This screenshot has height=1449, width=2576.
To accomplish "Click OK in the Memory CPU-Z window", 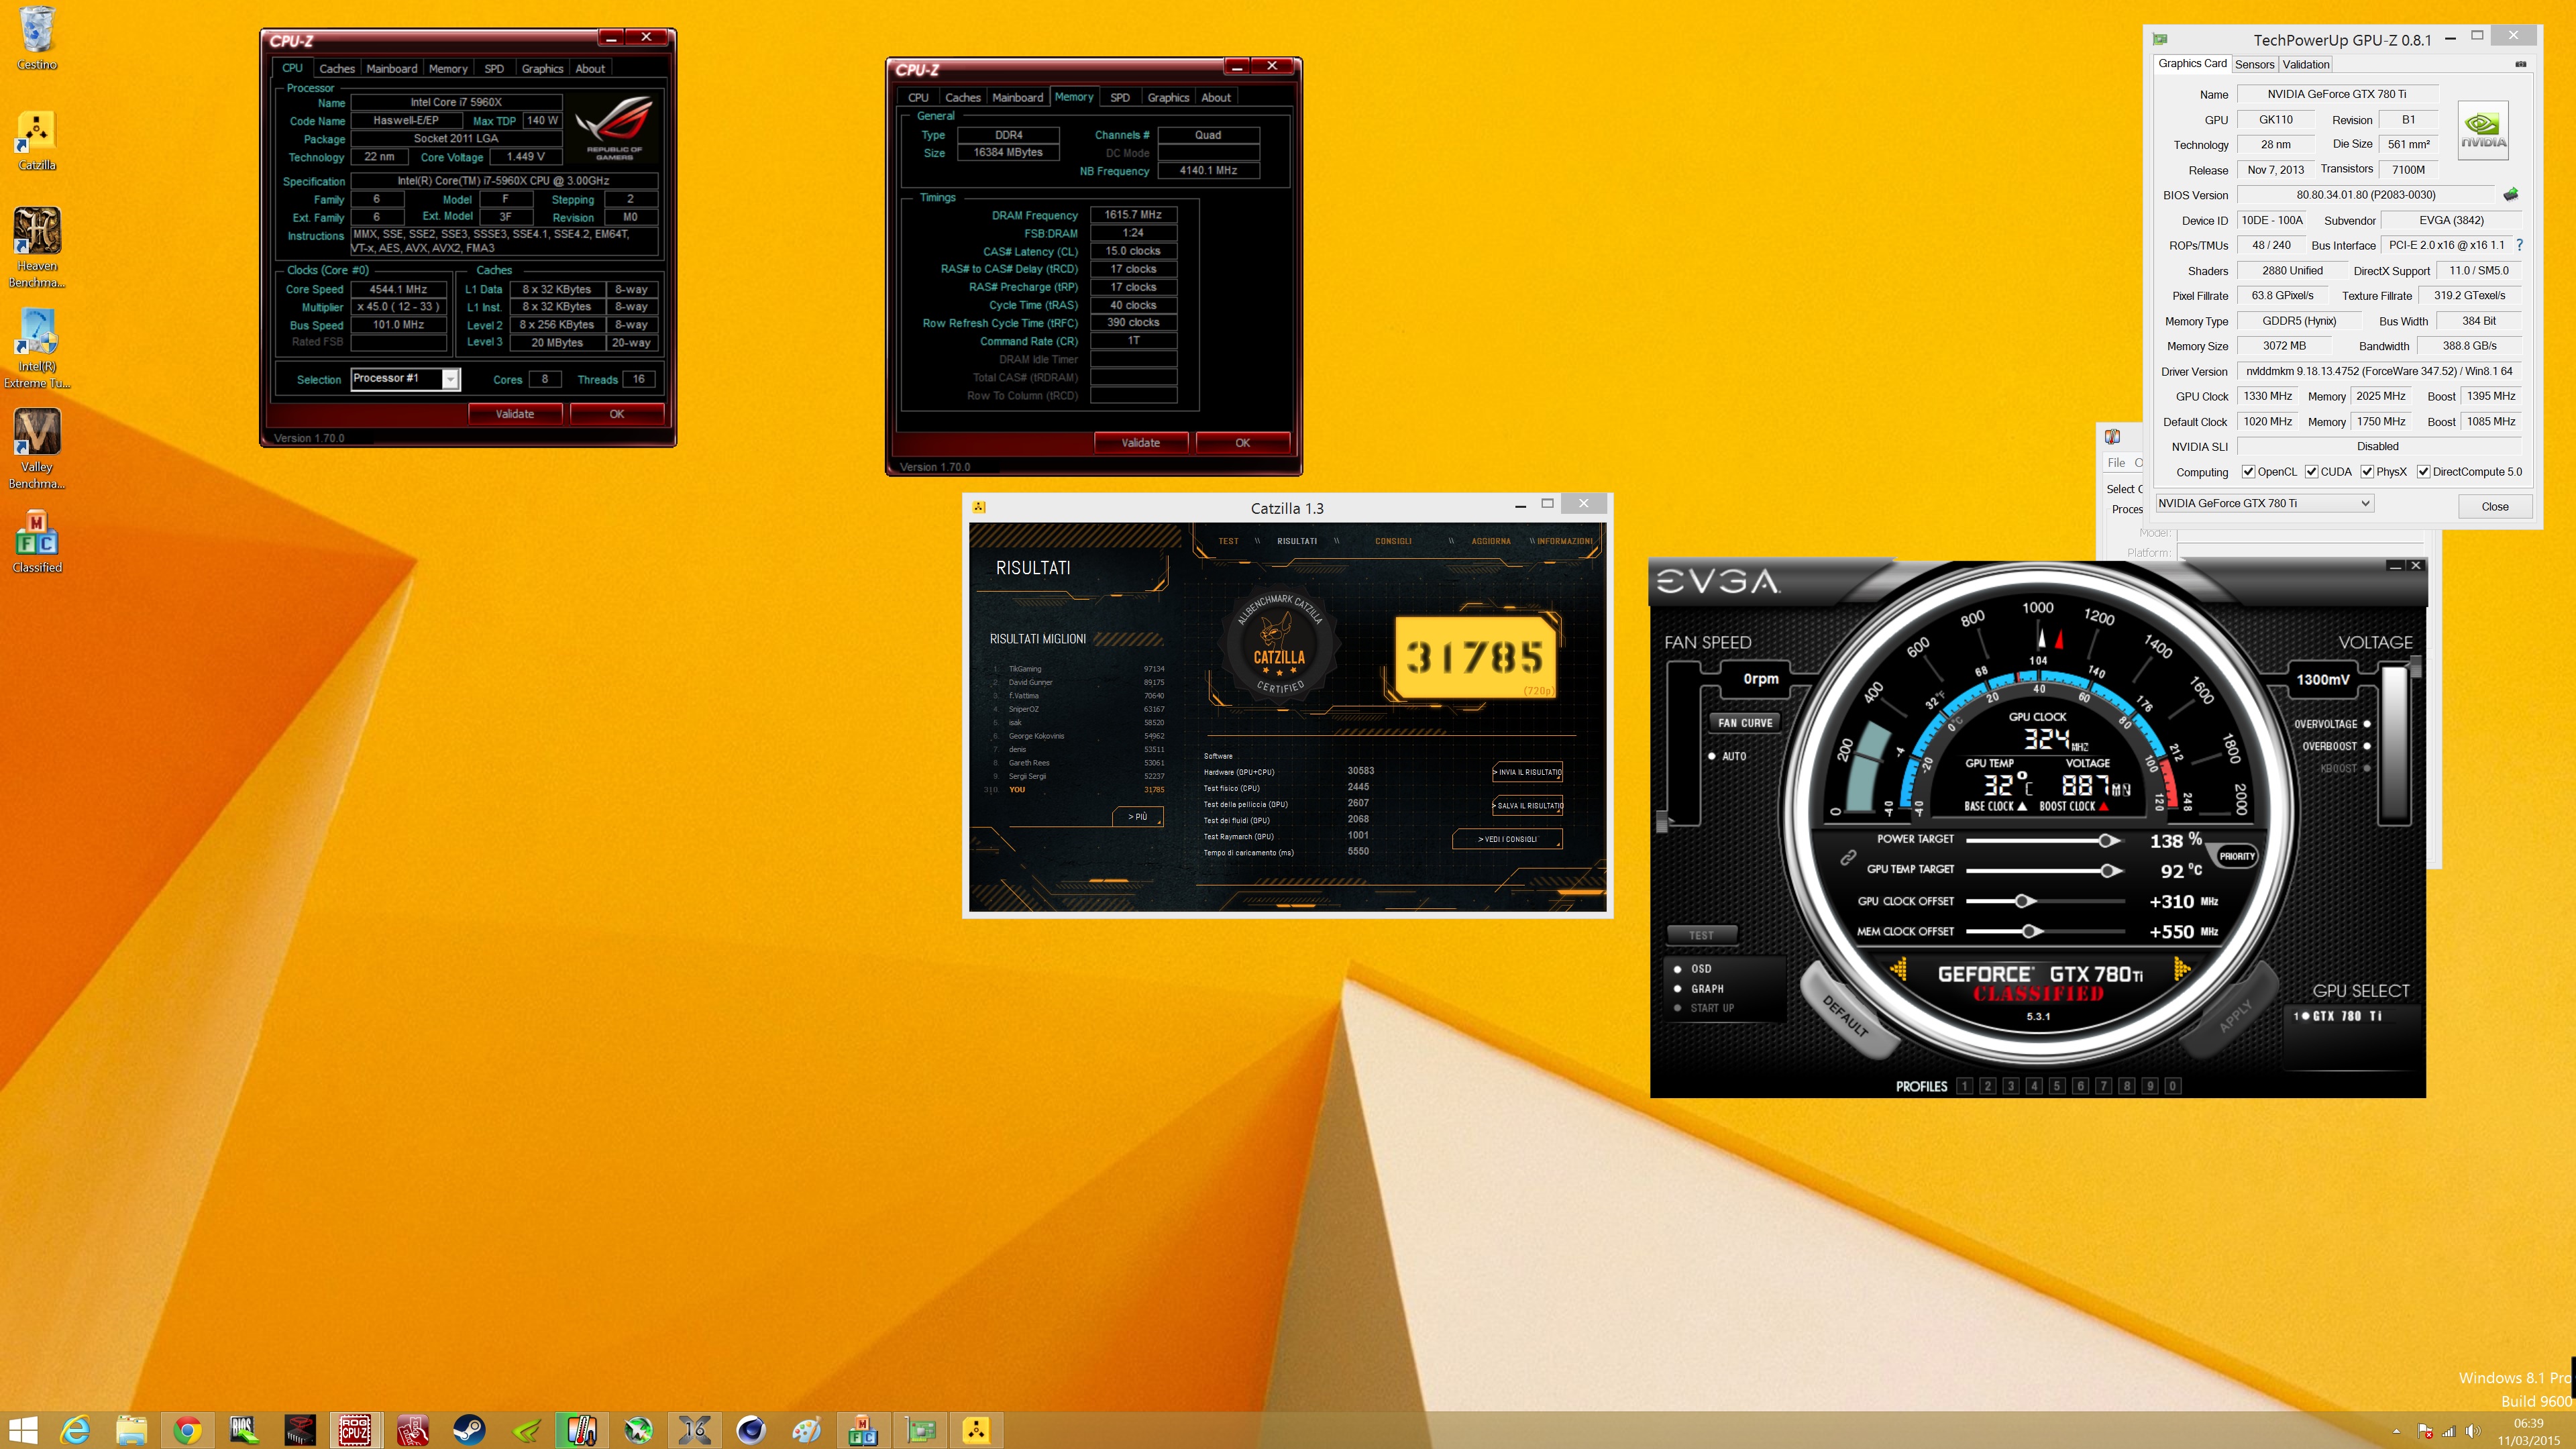I will click(x=1242, y=443).
